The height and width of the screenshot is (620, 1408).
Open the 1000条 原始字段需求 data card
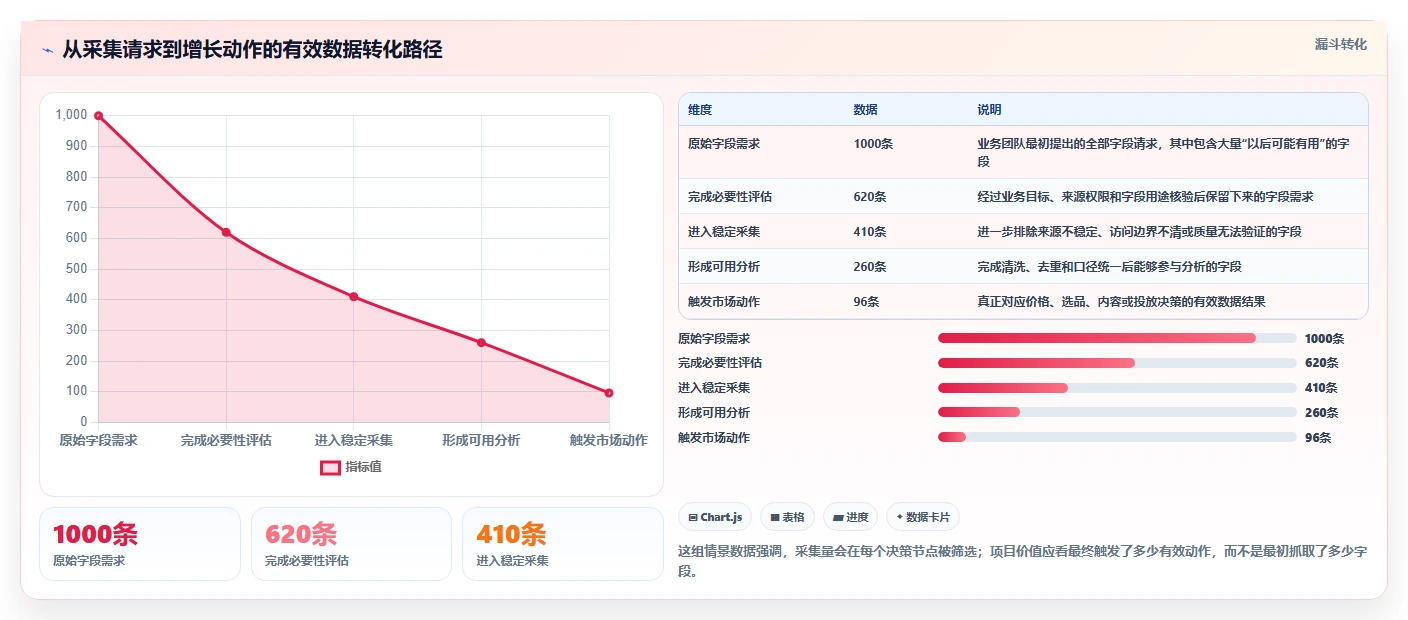[x=140, y=544]
